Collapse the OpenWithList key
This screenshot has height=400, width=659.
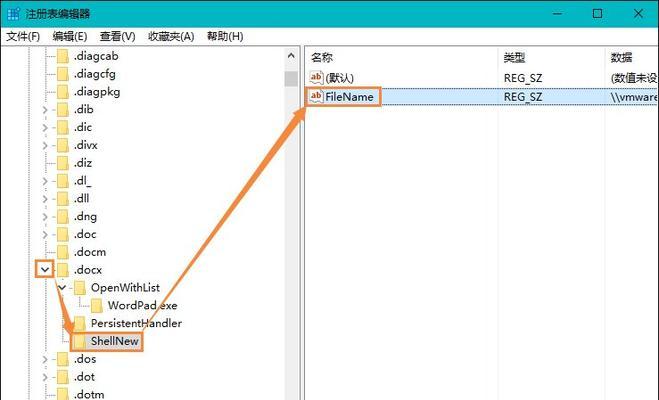tap(62, 288)
